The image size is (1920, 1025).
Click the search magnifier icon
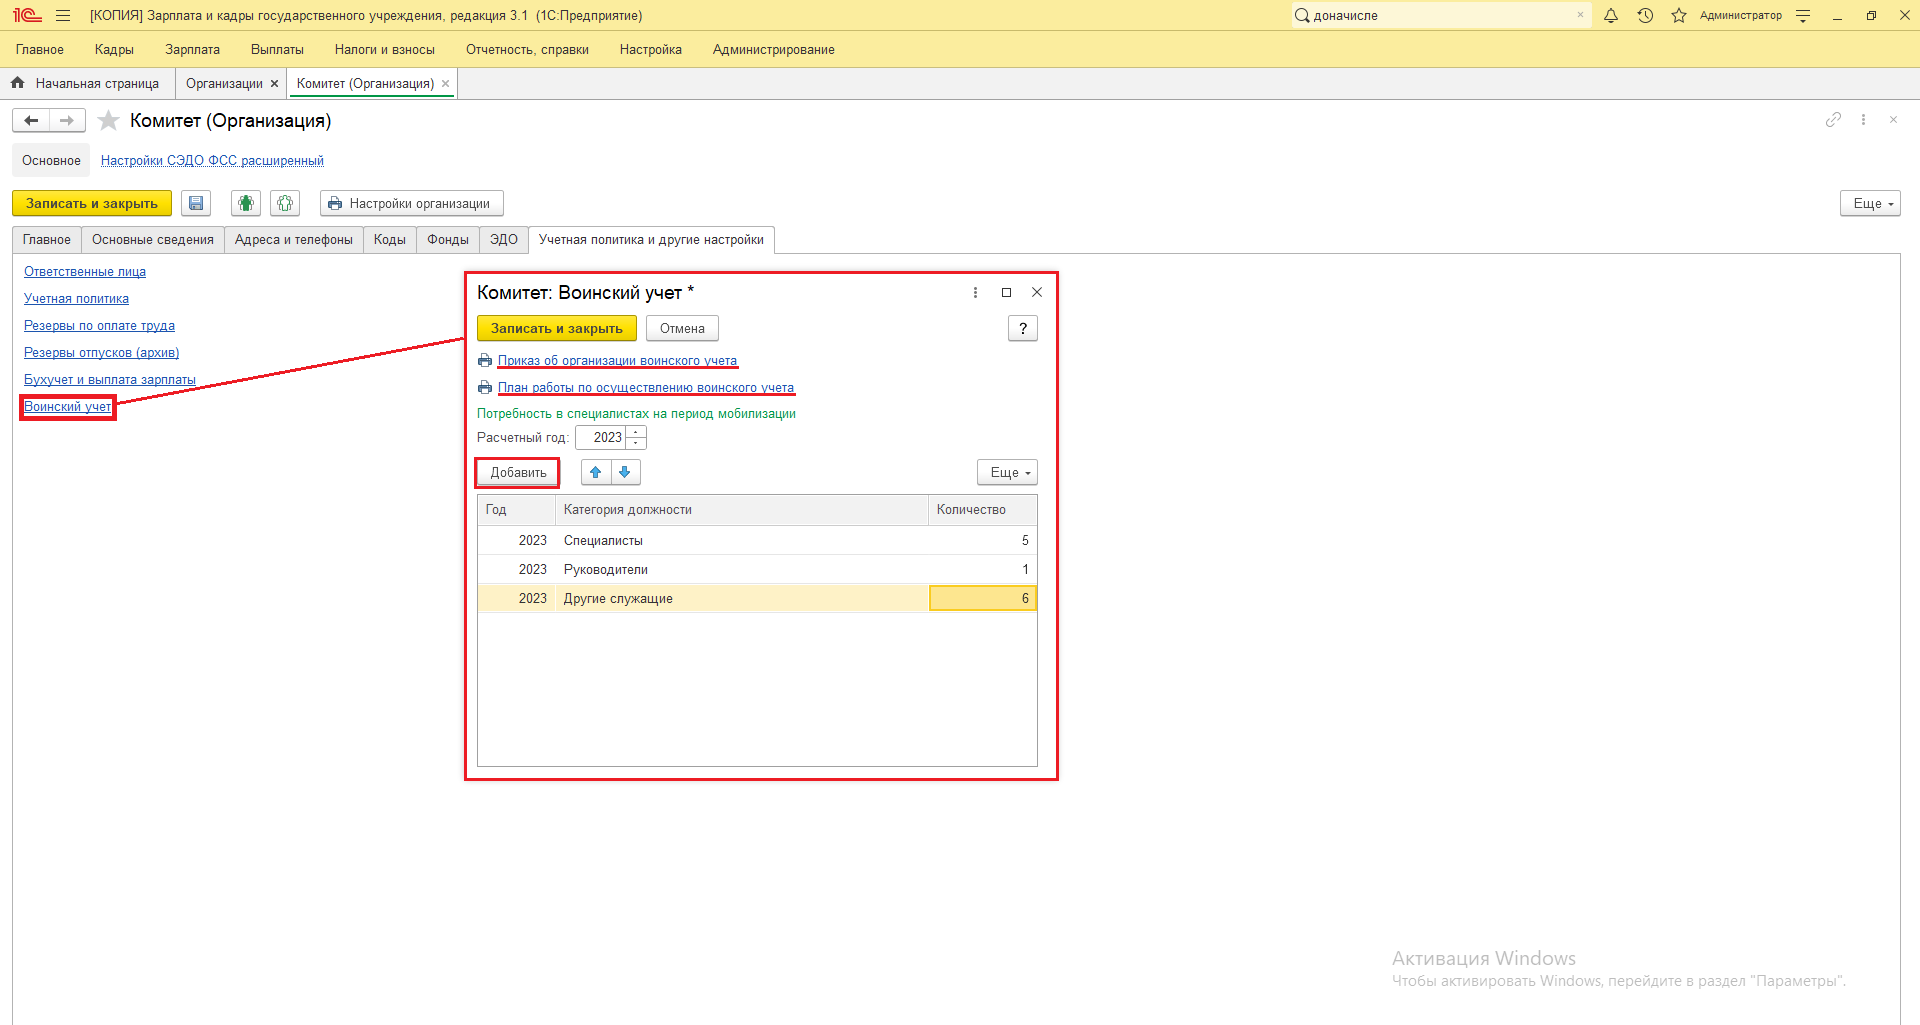click(x=1302, y=16)
